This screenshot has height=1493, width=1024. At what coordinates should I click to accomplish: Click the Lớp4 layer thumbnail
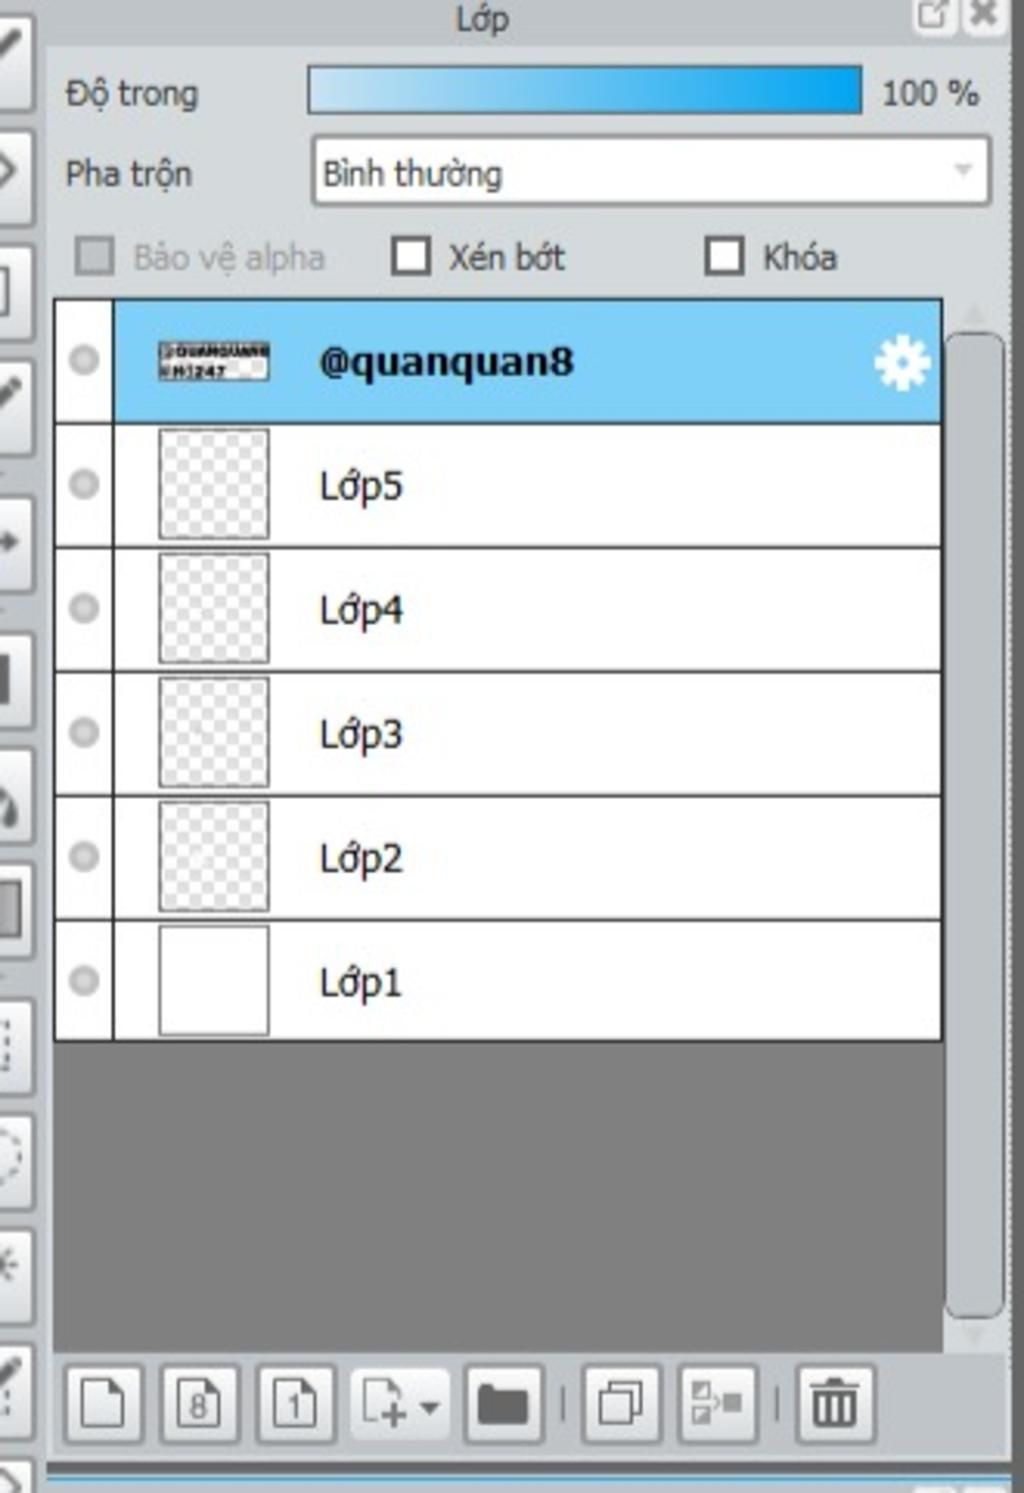214,609
